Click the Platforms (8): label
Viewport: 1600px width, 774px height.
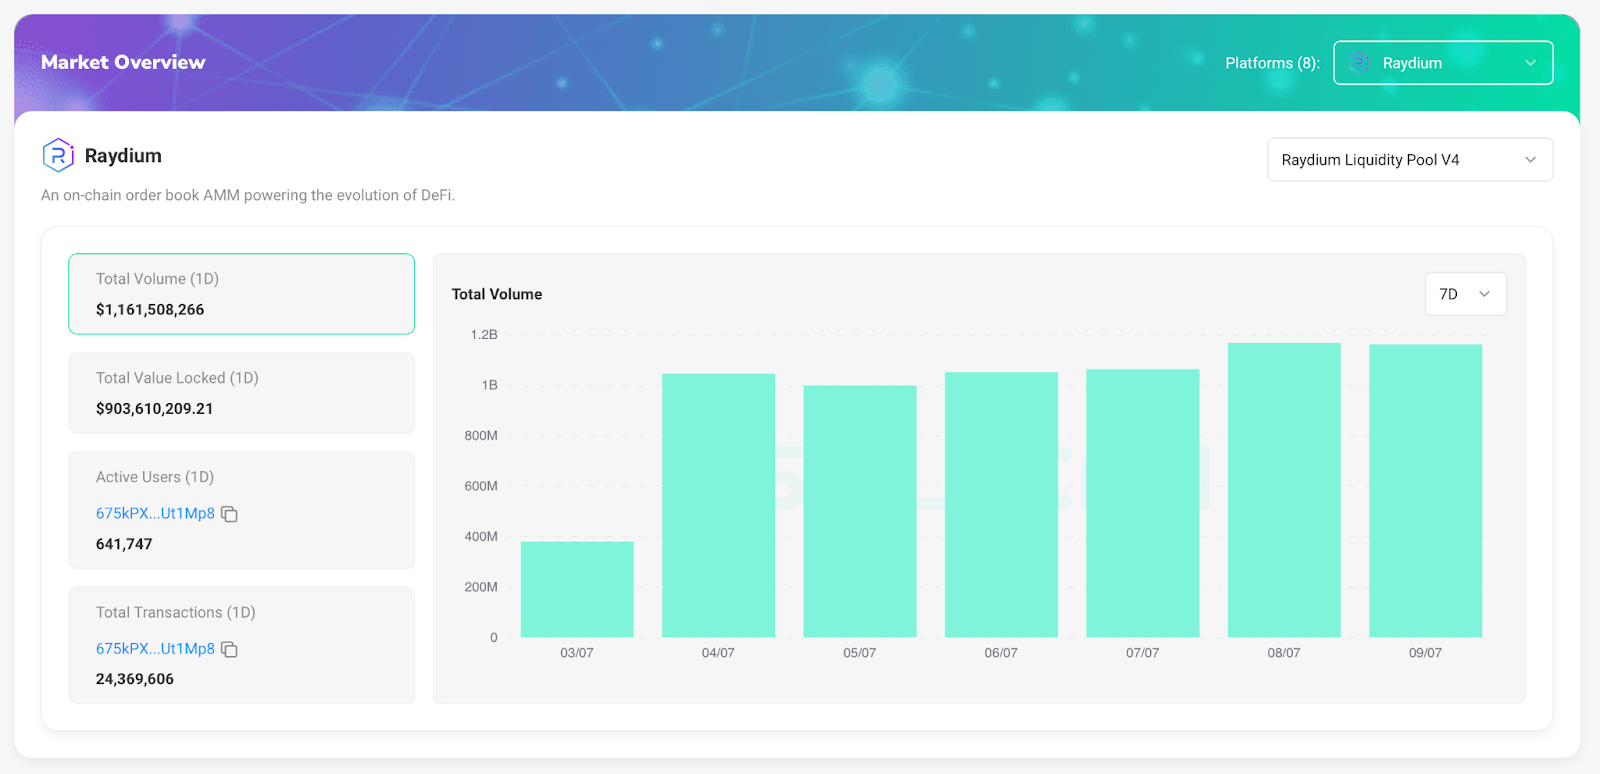[x=1272, y=63]
